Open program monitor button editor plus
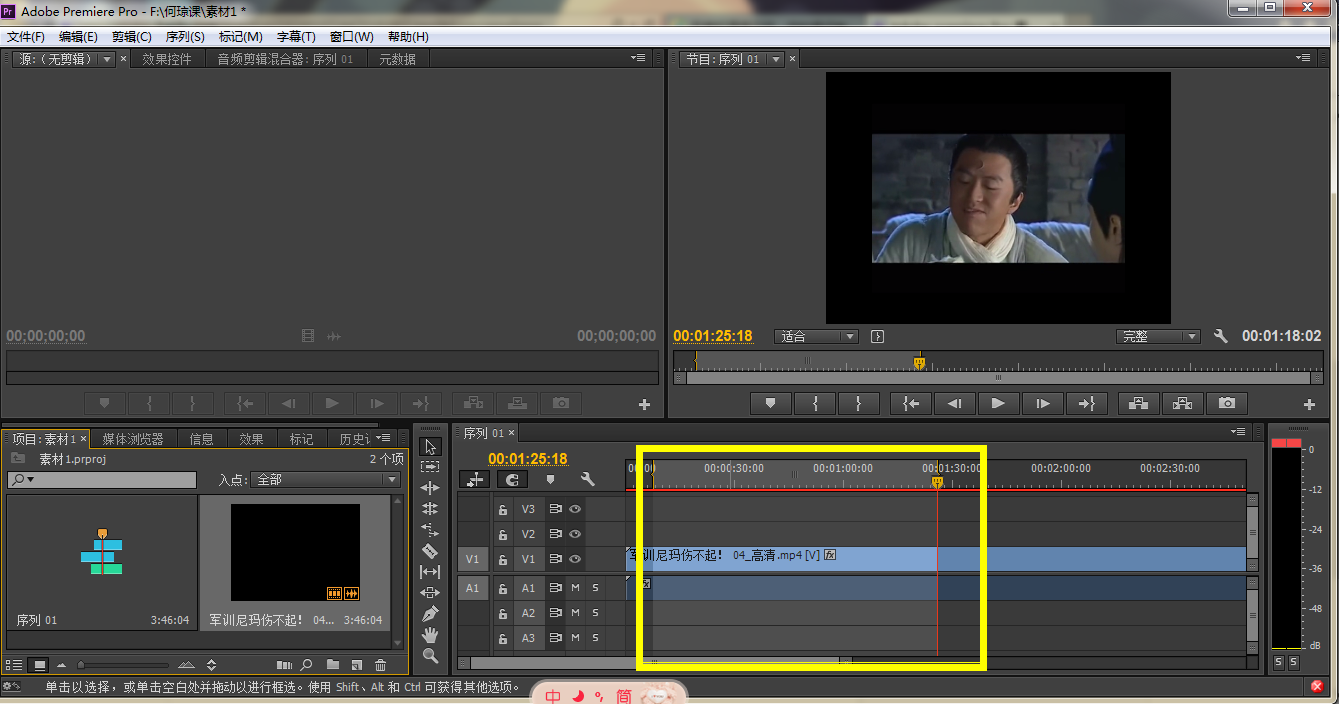Image resolution: width=1339 pixels, height=704 pixels. (1309, 405)
